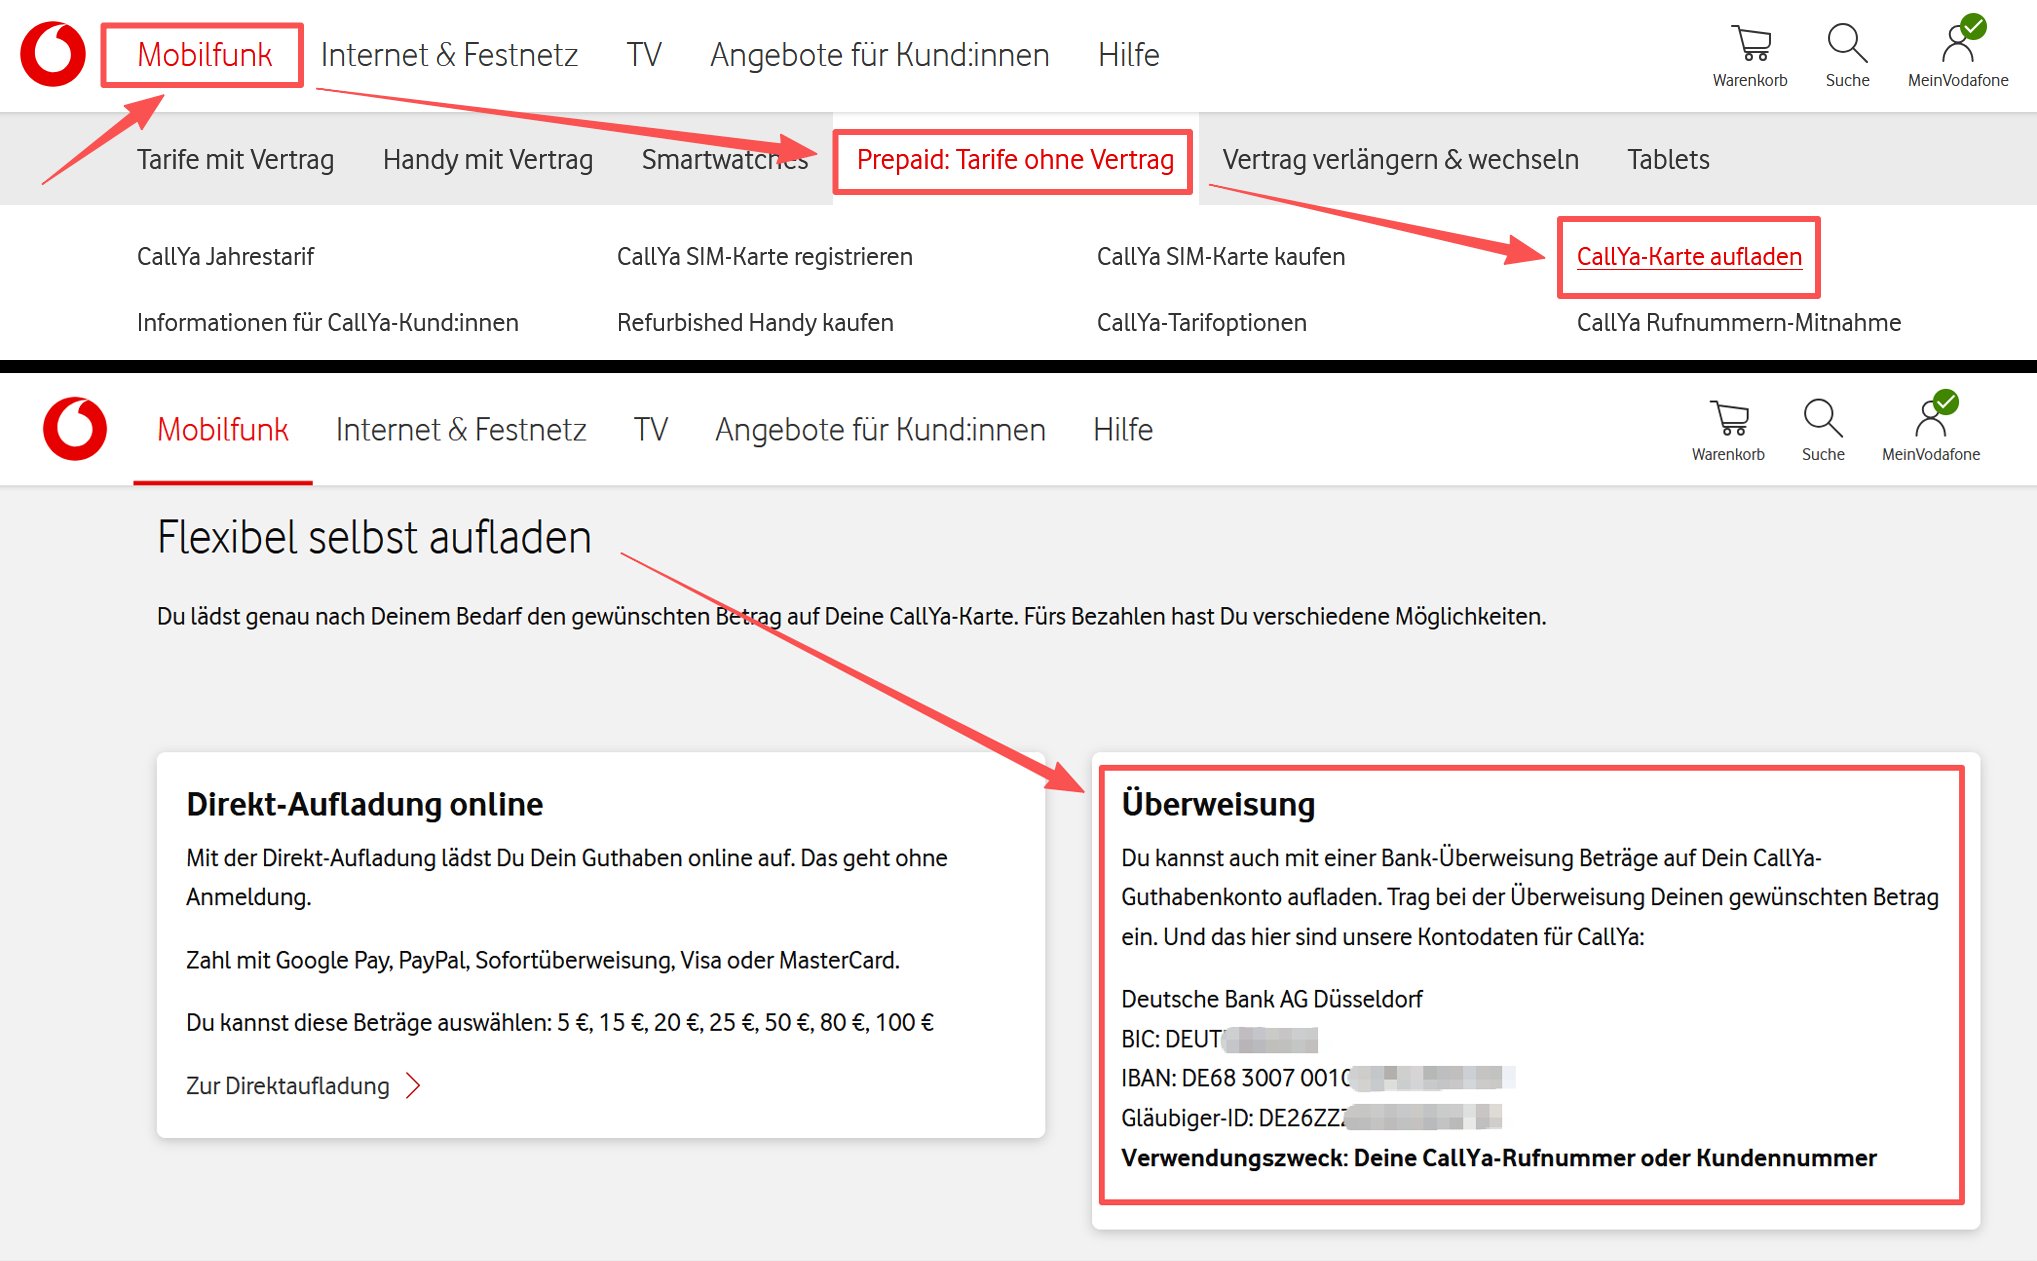
Task: Click Hilfe in the upper header navigation
Action: (x=1129, y=54)
